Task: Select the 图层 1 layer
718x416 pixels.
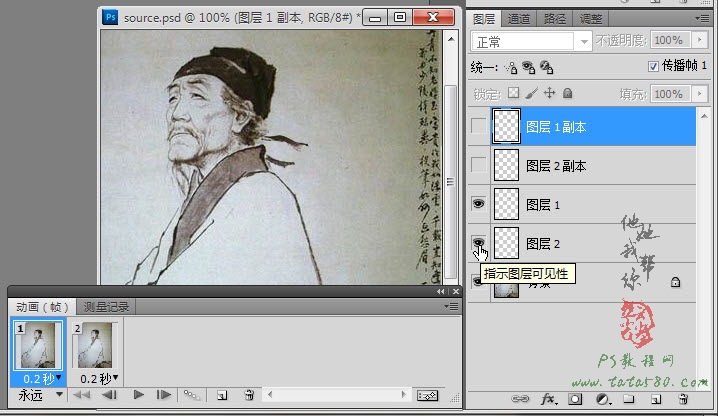Action: [x=593, y=204]
